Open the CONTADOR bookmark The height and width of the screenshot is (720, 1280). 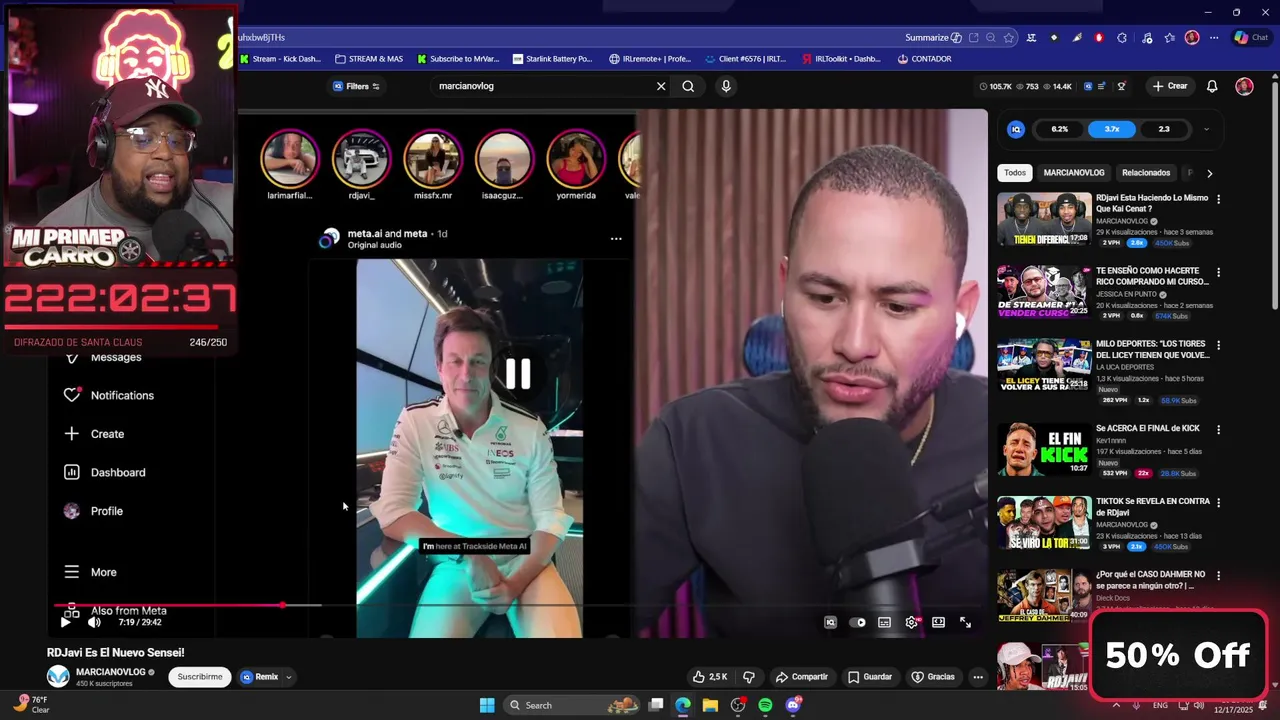point(924,59)
